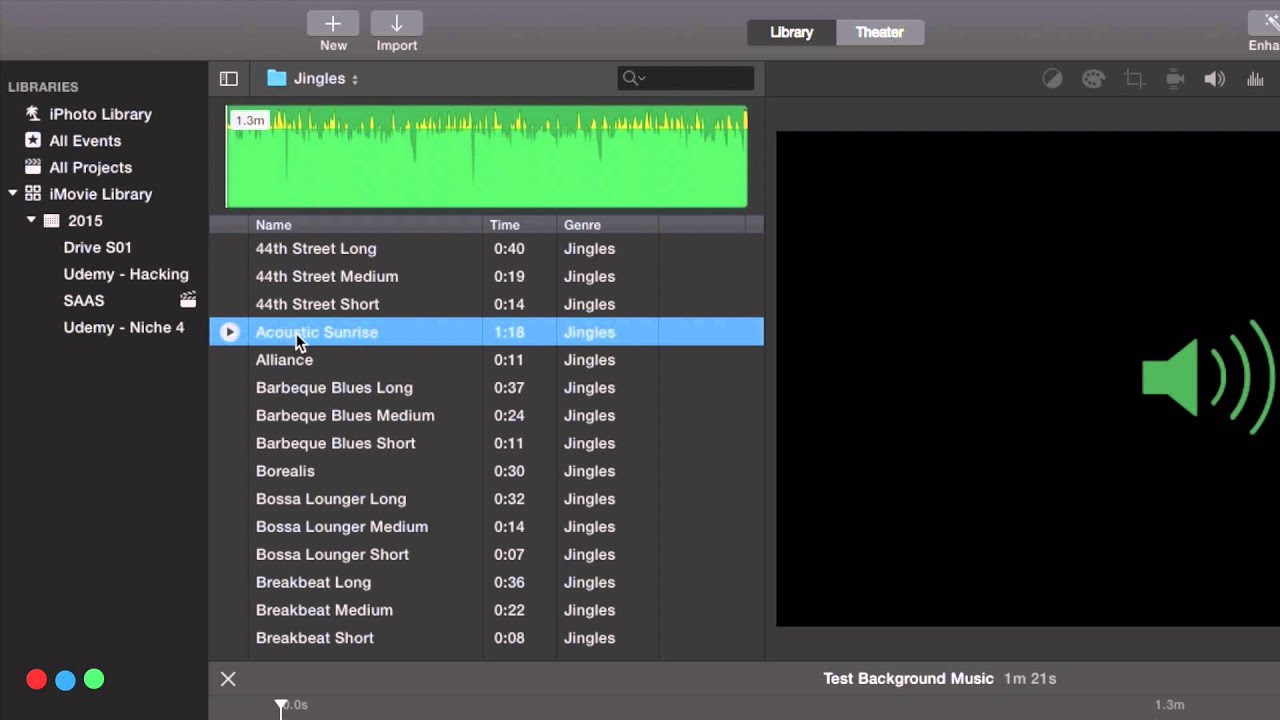Select All Events in sidebar
This screenshot has width=1280, height=720.
click(x=85, y=141)
